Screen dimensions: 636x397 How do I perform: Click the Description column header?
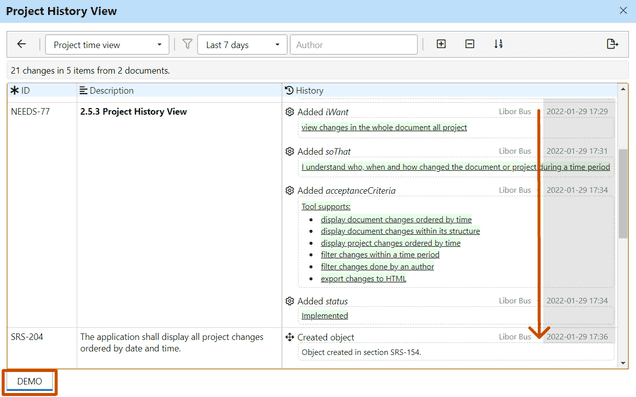point(179,90)
